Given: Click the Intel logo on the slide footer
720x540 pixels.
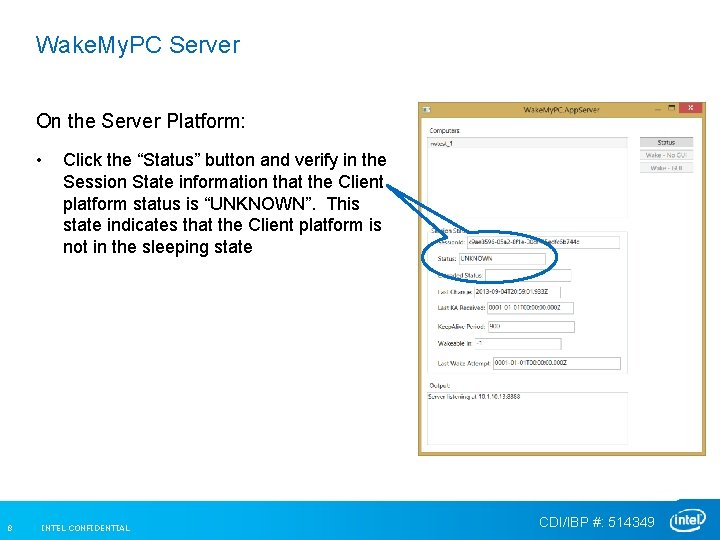Looking at the screenshot, I should tap(687, 520).
